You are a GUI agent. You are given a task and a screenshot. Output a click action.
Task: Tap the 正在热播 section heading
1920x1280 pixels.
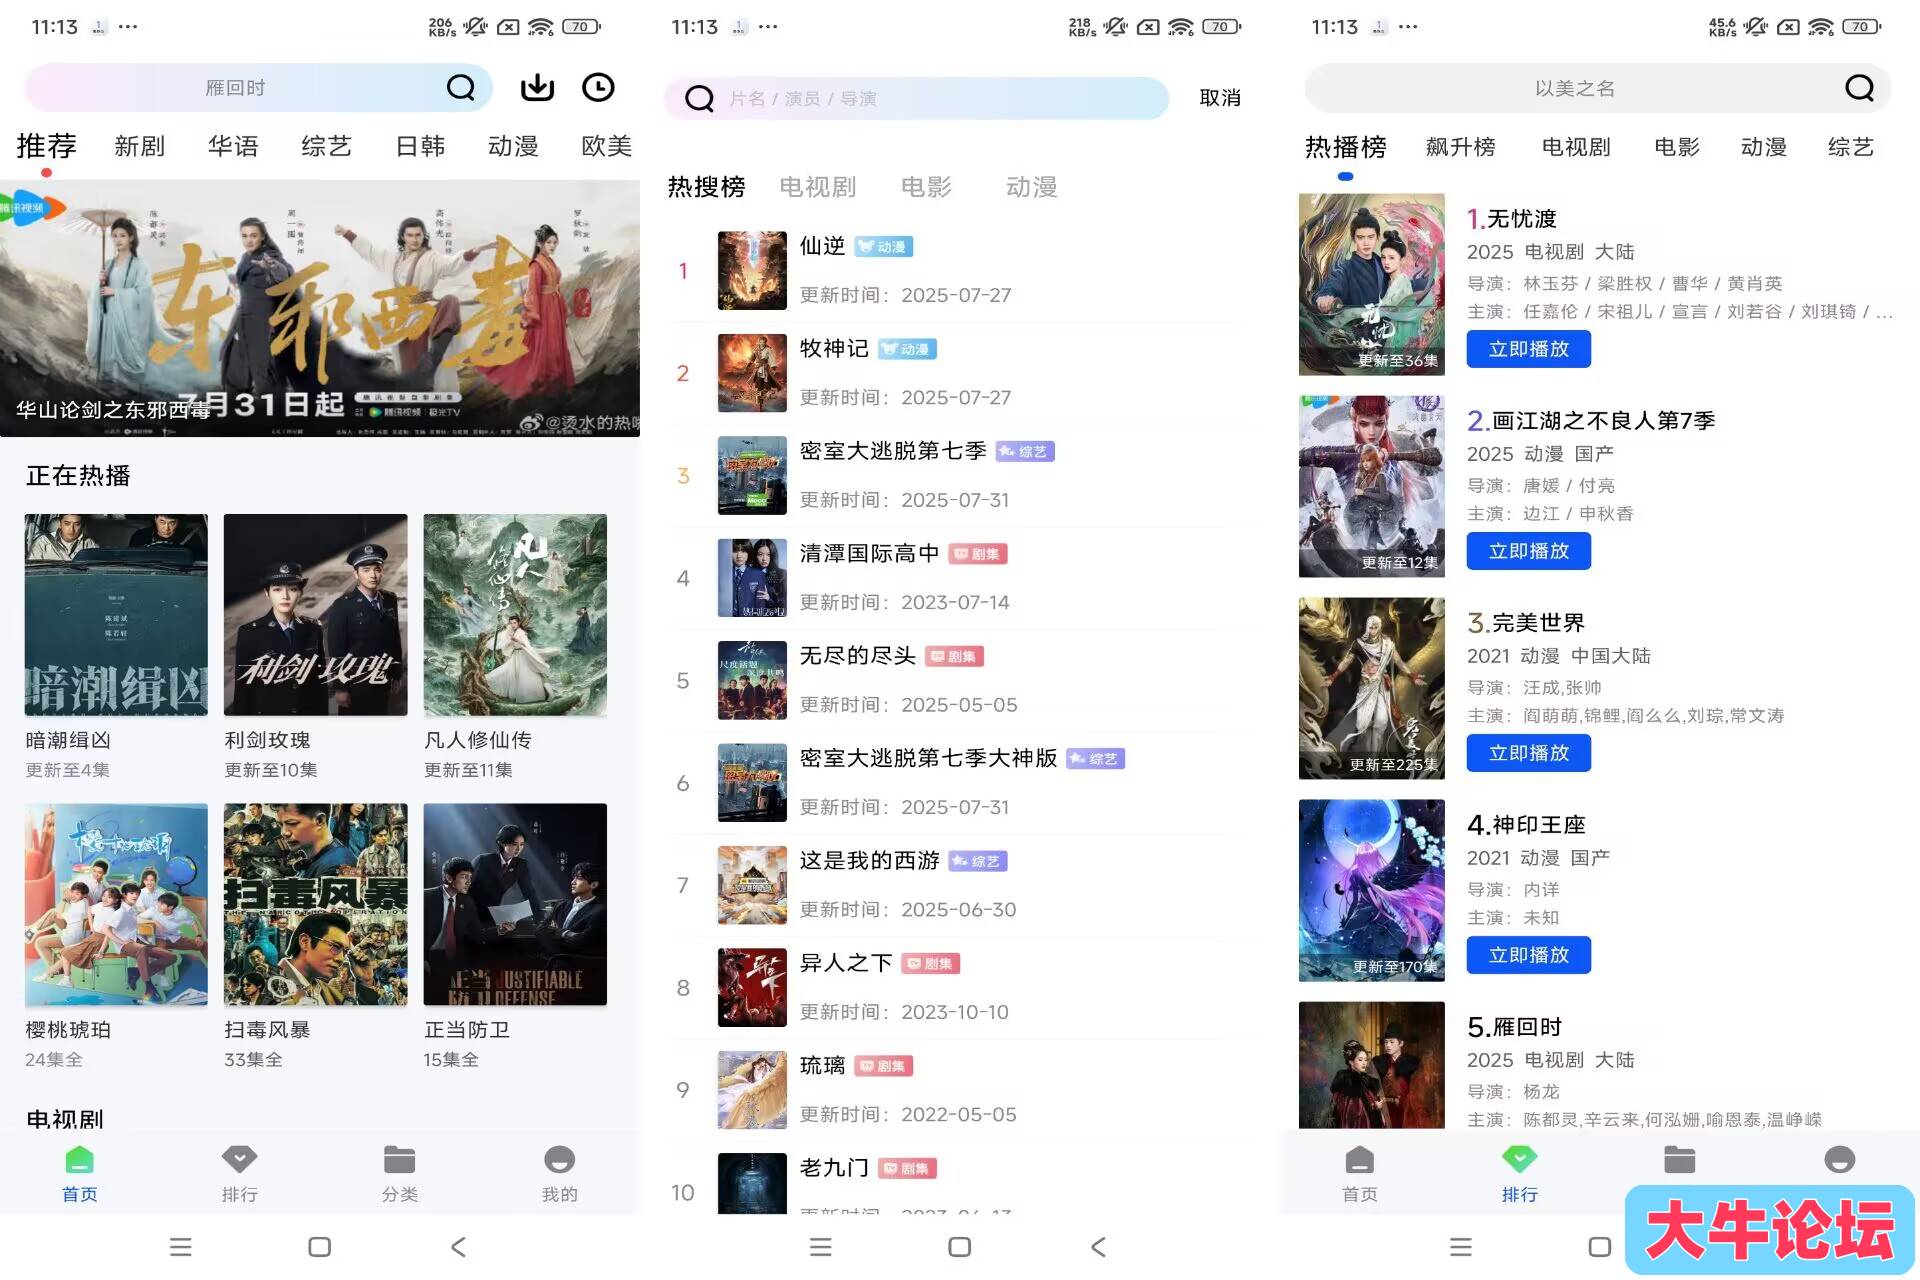78,476
